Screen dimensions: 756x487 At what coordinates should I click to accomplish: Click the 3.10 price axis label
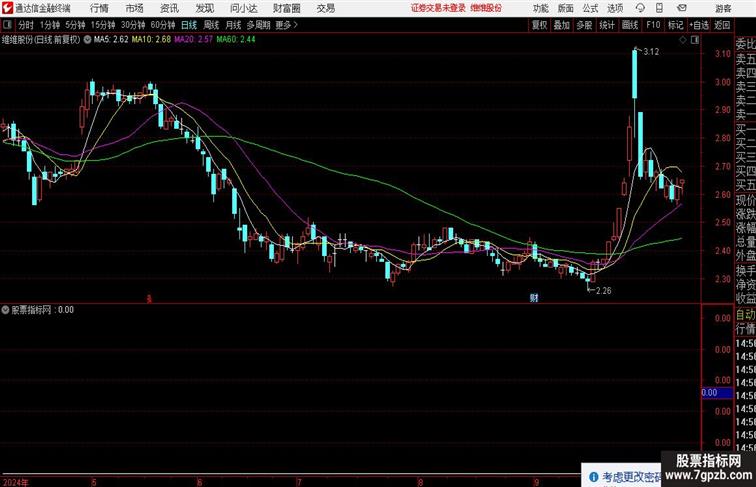coord(723,54)
